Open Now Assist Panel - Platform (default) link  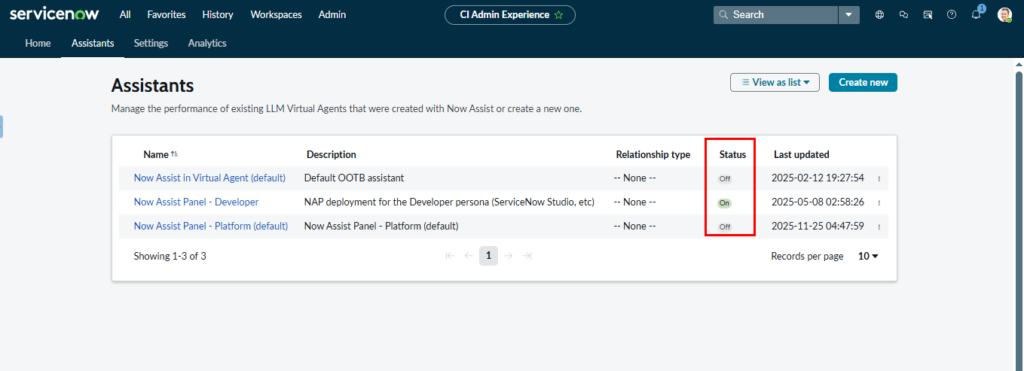211,227
